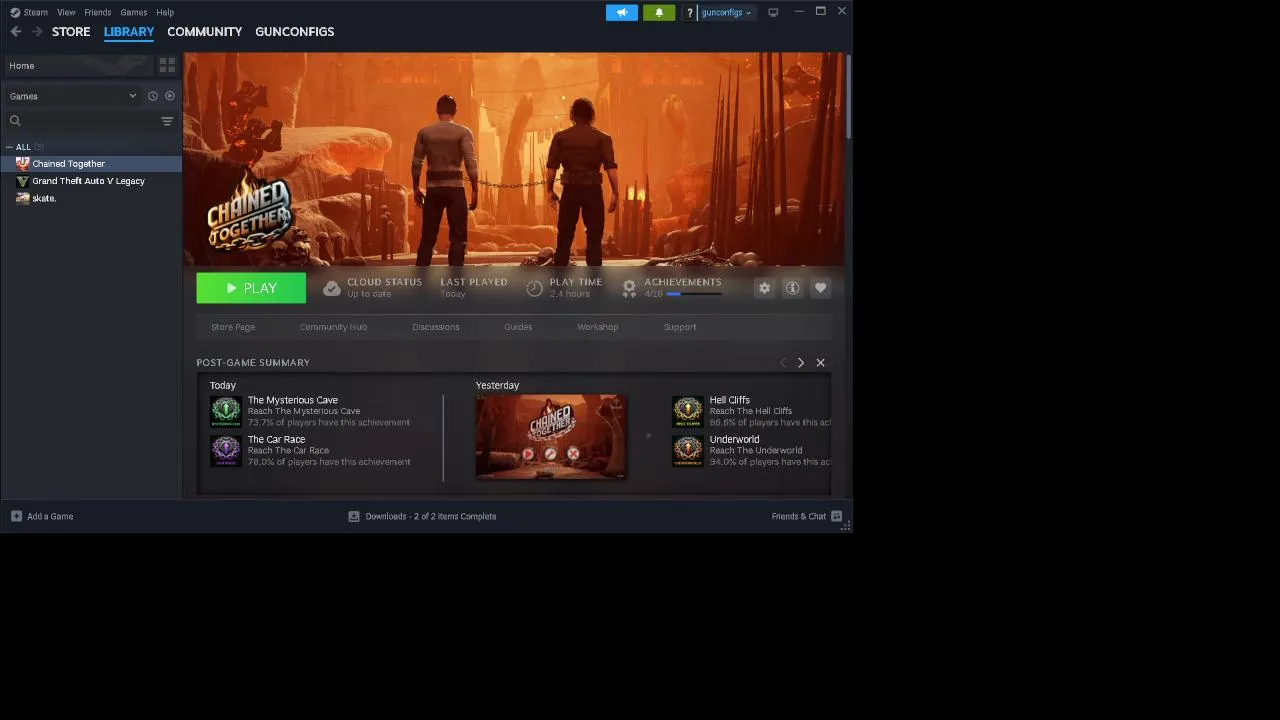This screenshot has width=1280, height=720.
Task: Click the question mark help icon
Action: click(x=690, y=12)
